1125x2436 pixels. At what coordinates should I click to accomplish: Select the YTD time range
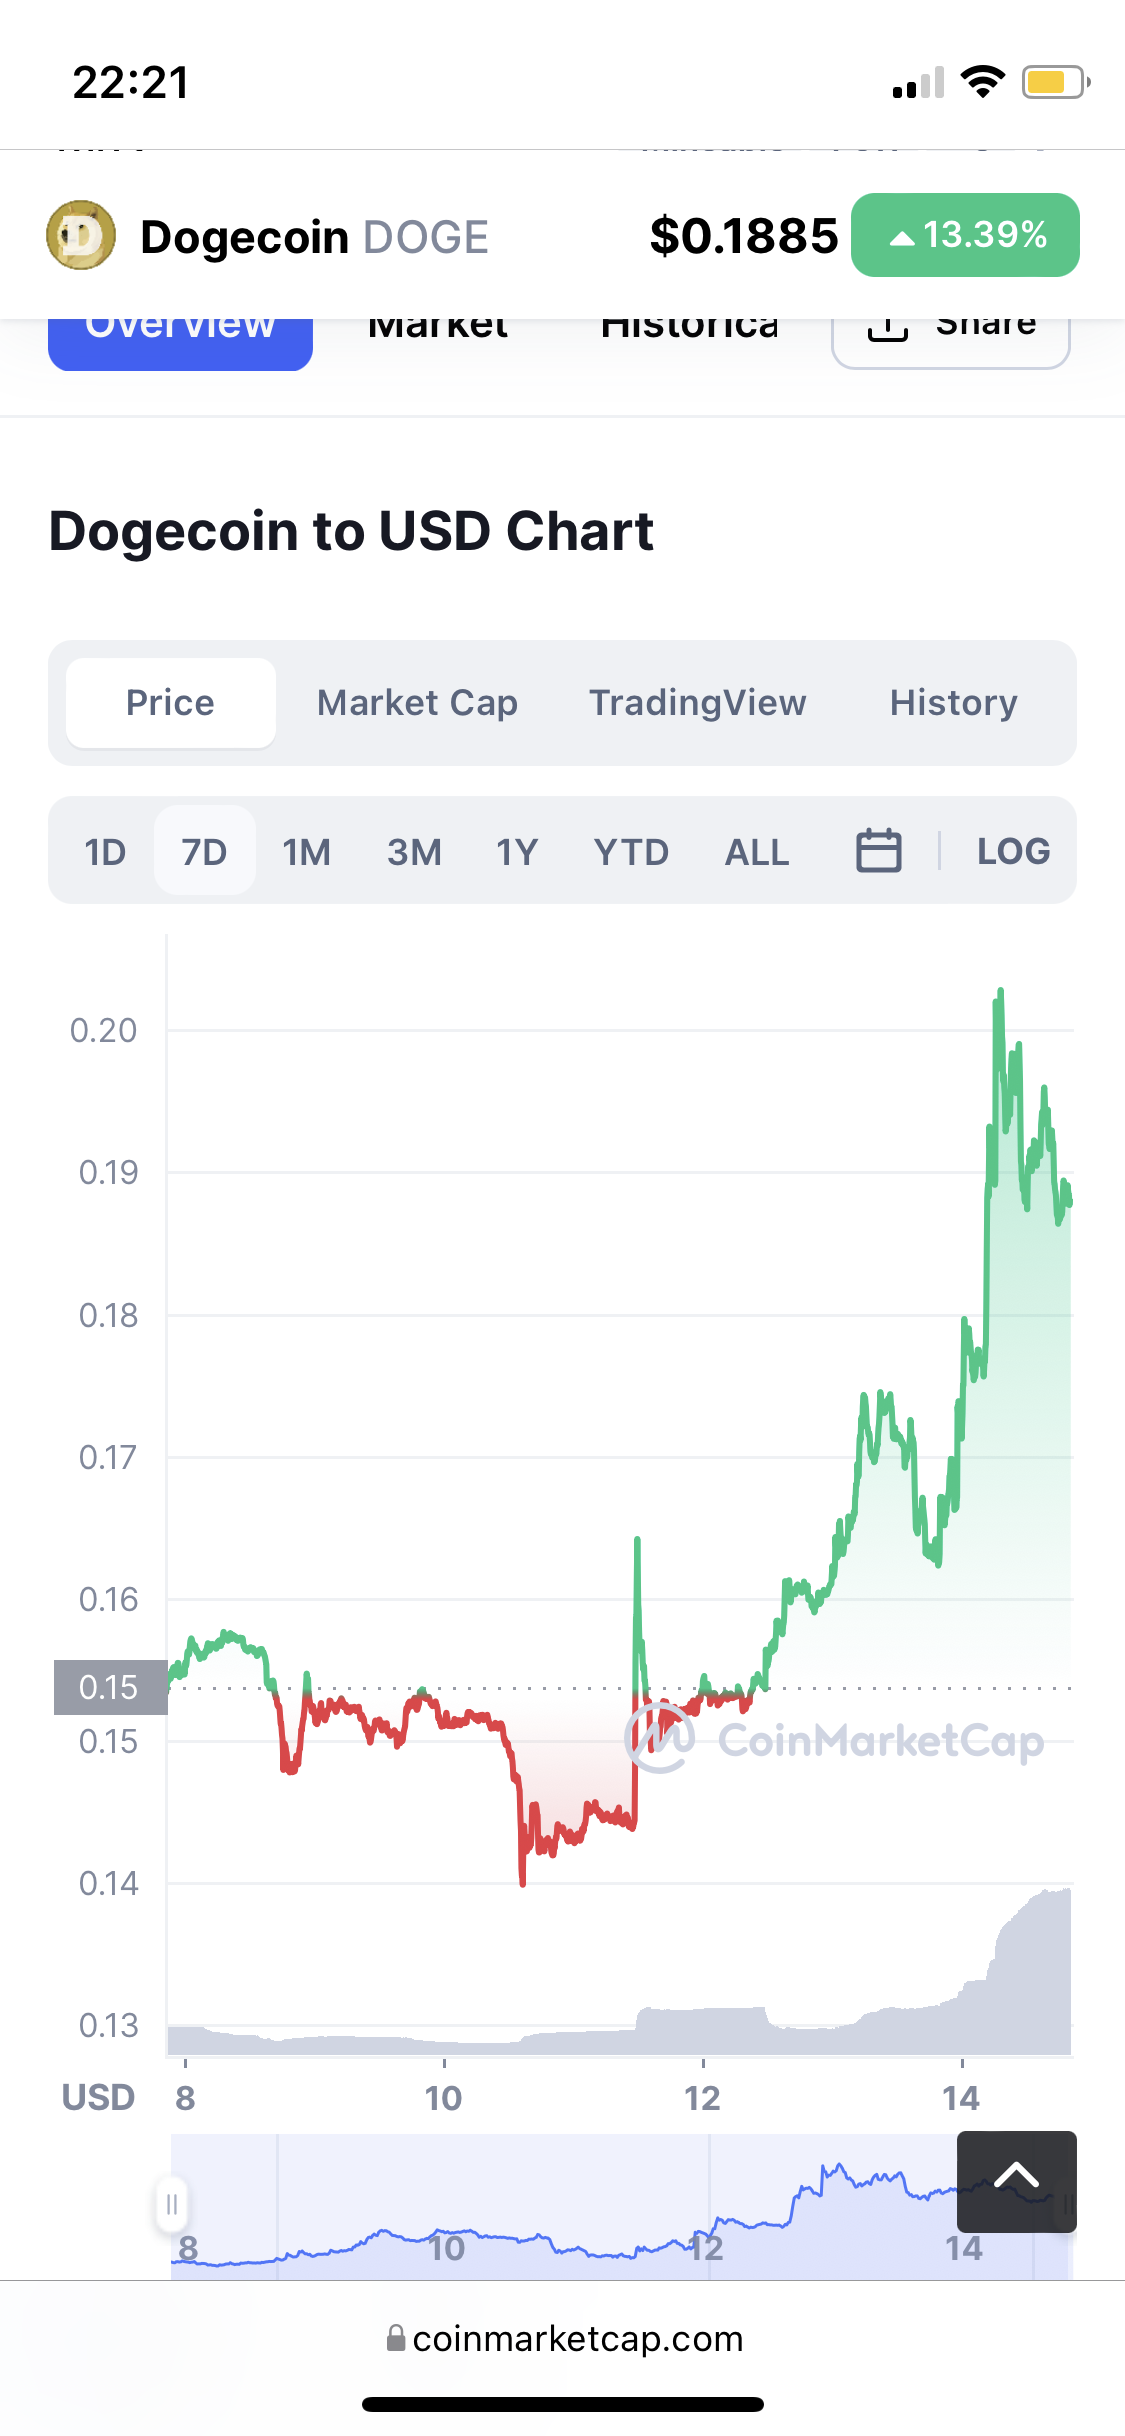[630, 852]
